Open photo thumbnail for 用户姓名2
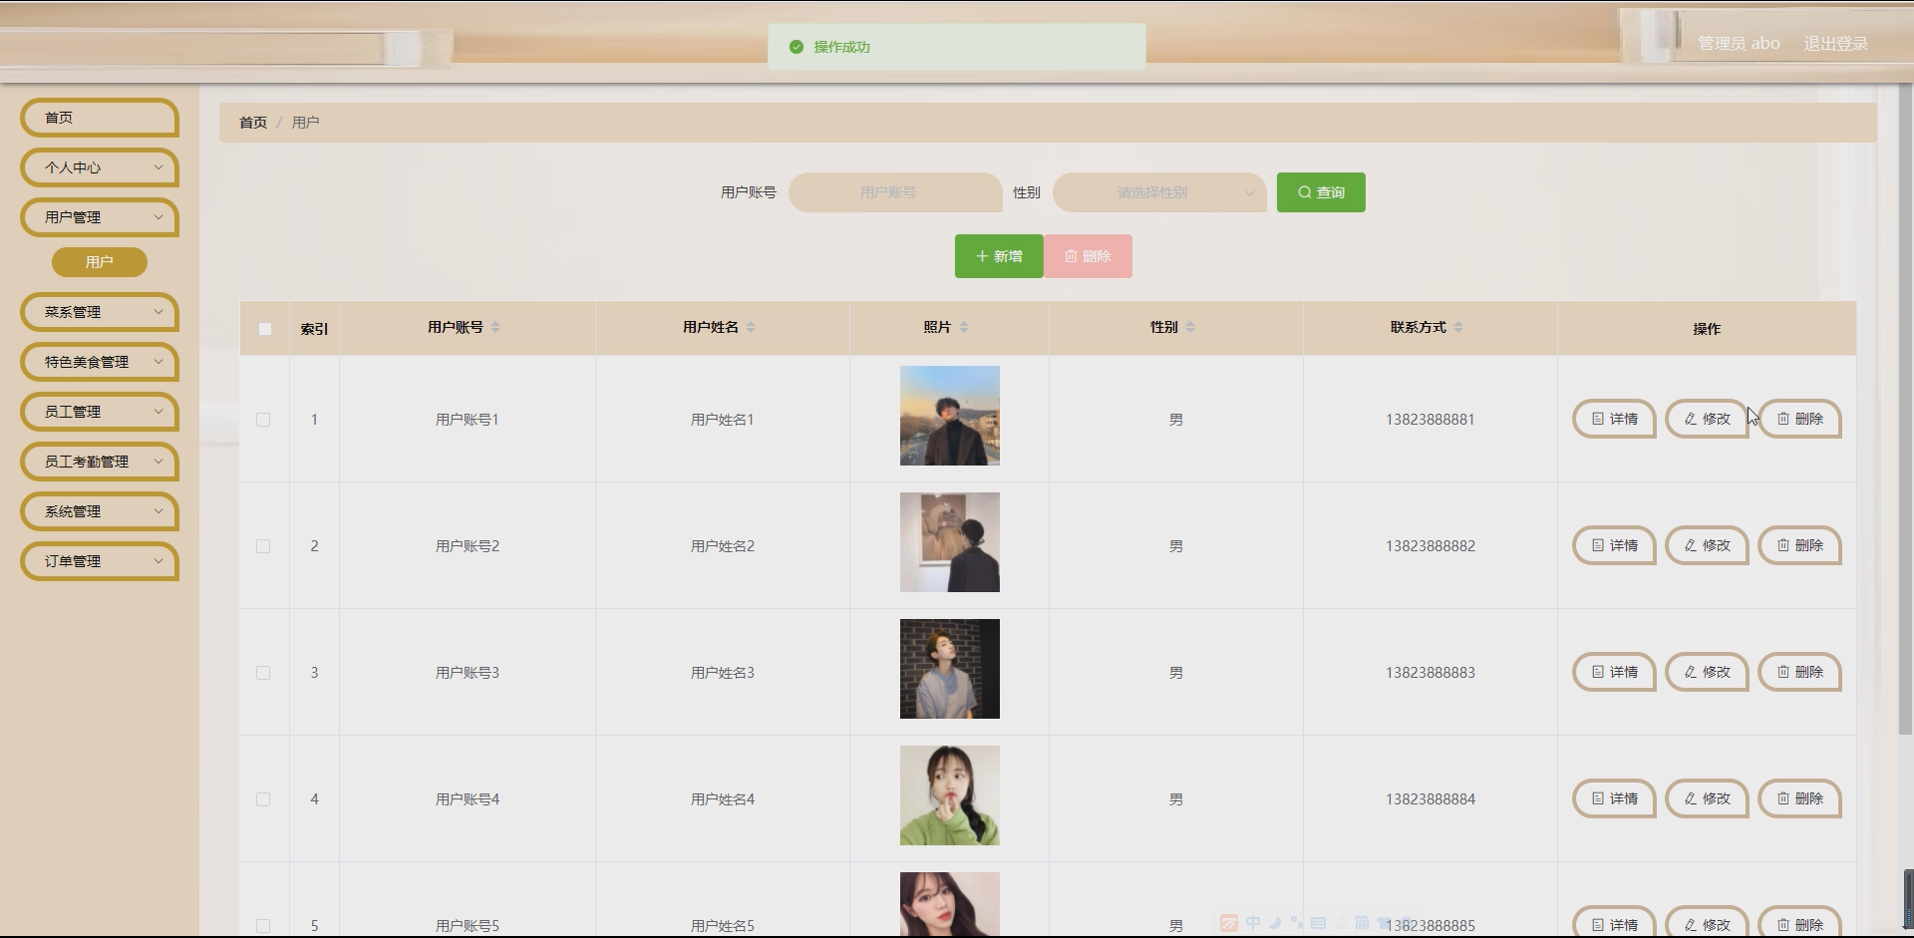Viewport: 1914px width, 938px height. tap(950, 542)
